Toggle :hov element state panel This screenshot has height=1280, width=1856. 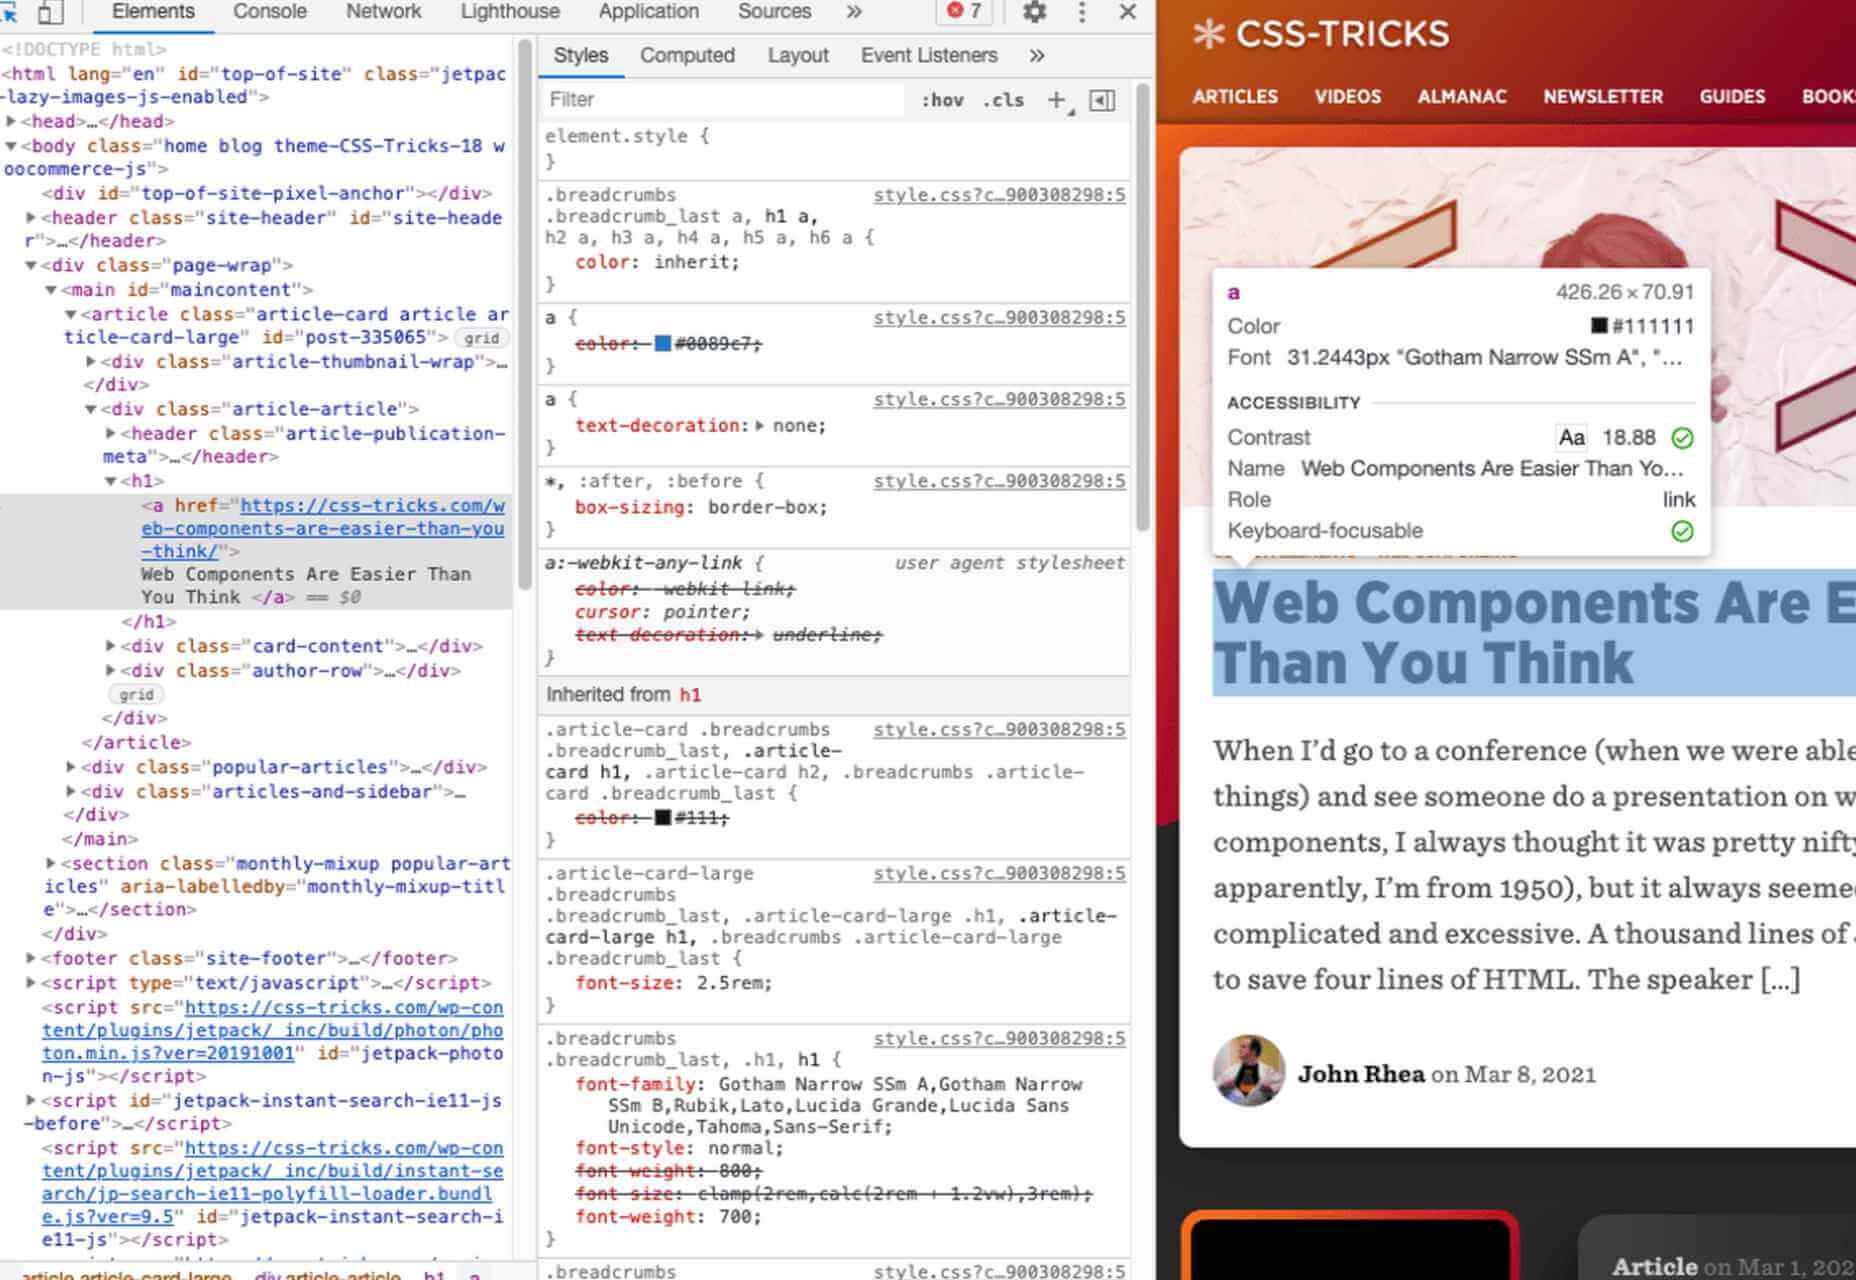click(942, 100)
